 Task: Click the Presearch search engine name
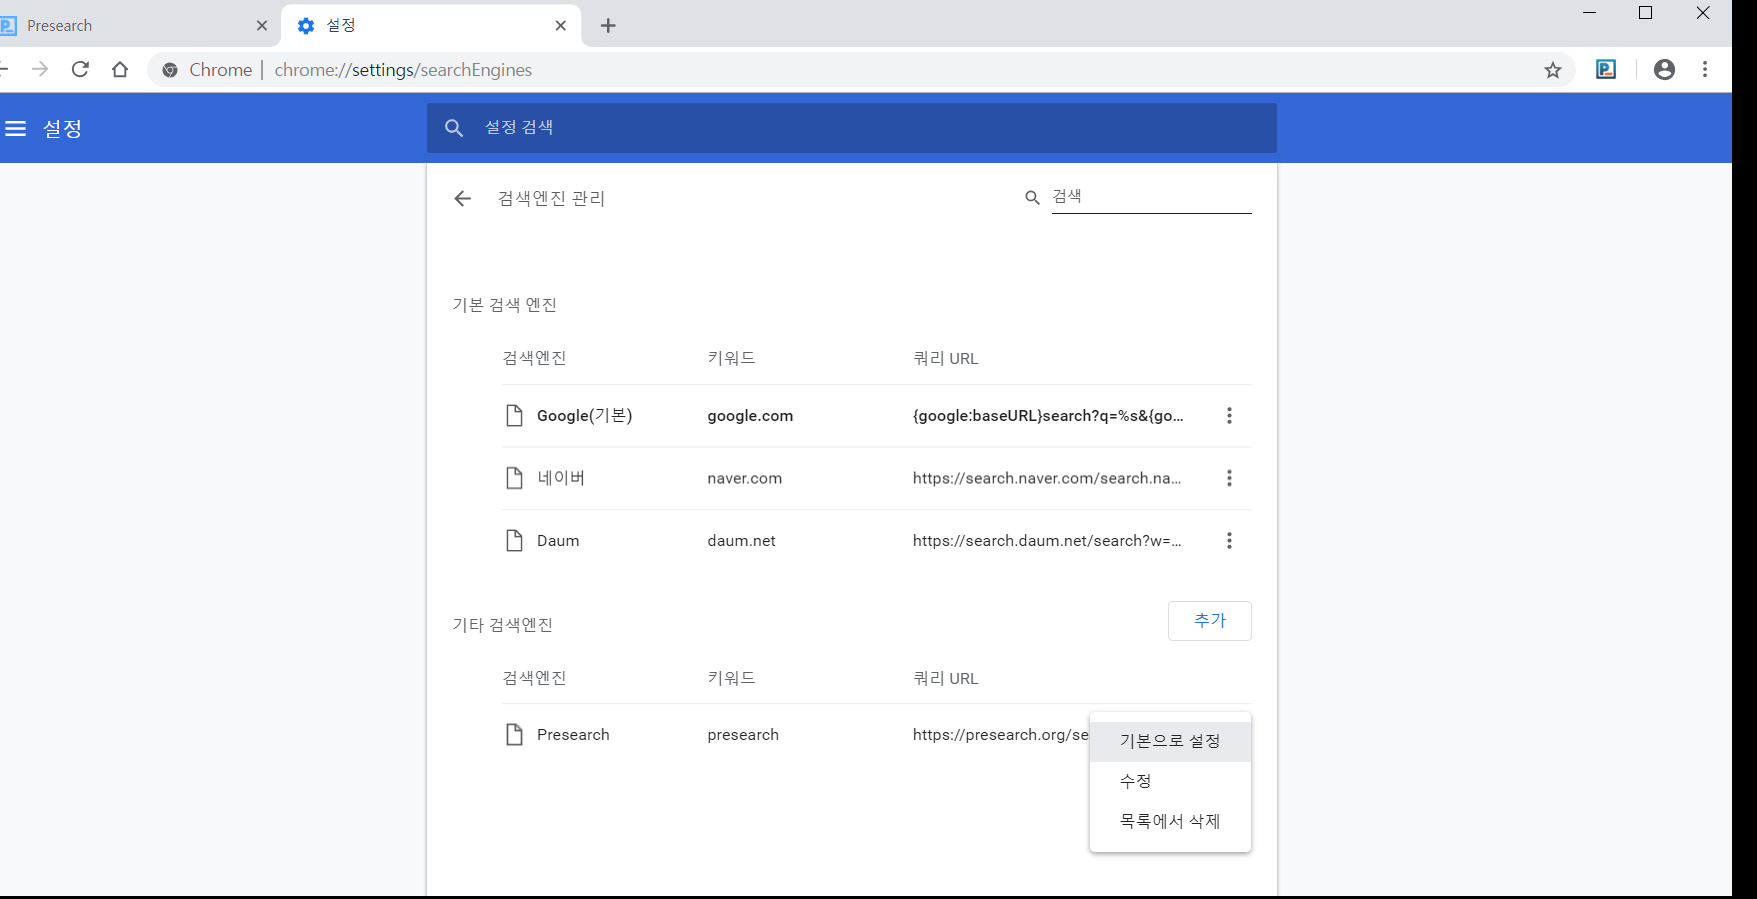[573, 735]
